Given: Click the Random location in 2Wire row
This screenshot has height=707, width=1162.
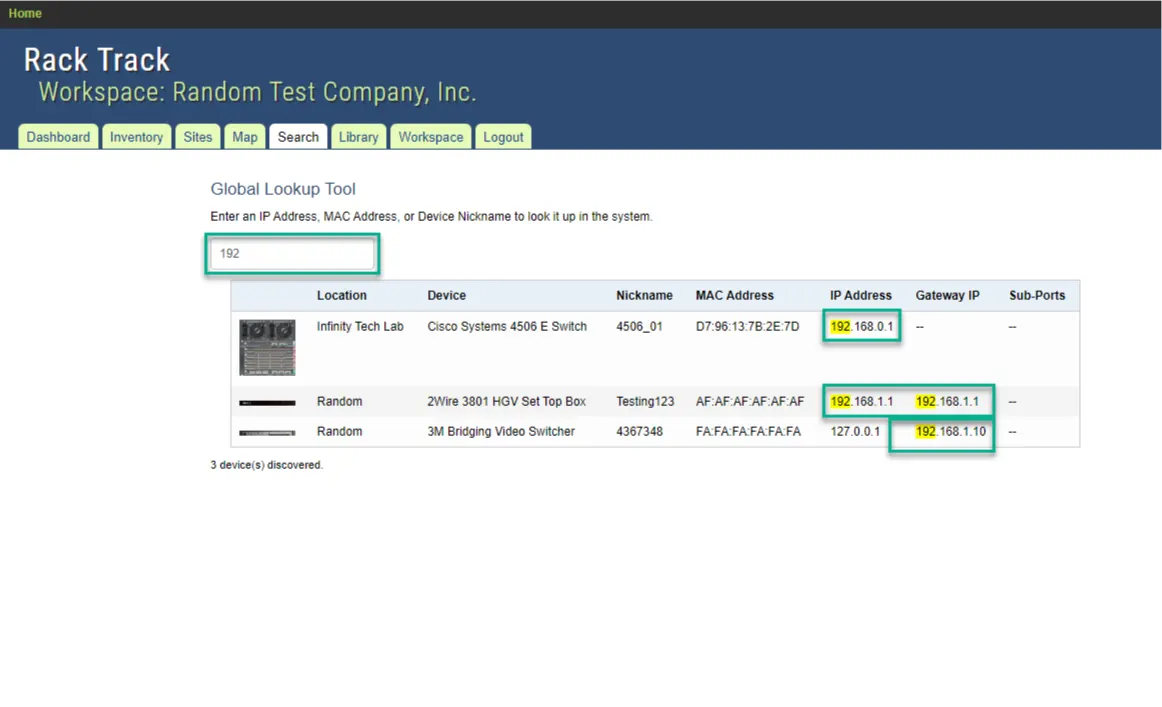Looking at the screenshot, I should (339, 401).
